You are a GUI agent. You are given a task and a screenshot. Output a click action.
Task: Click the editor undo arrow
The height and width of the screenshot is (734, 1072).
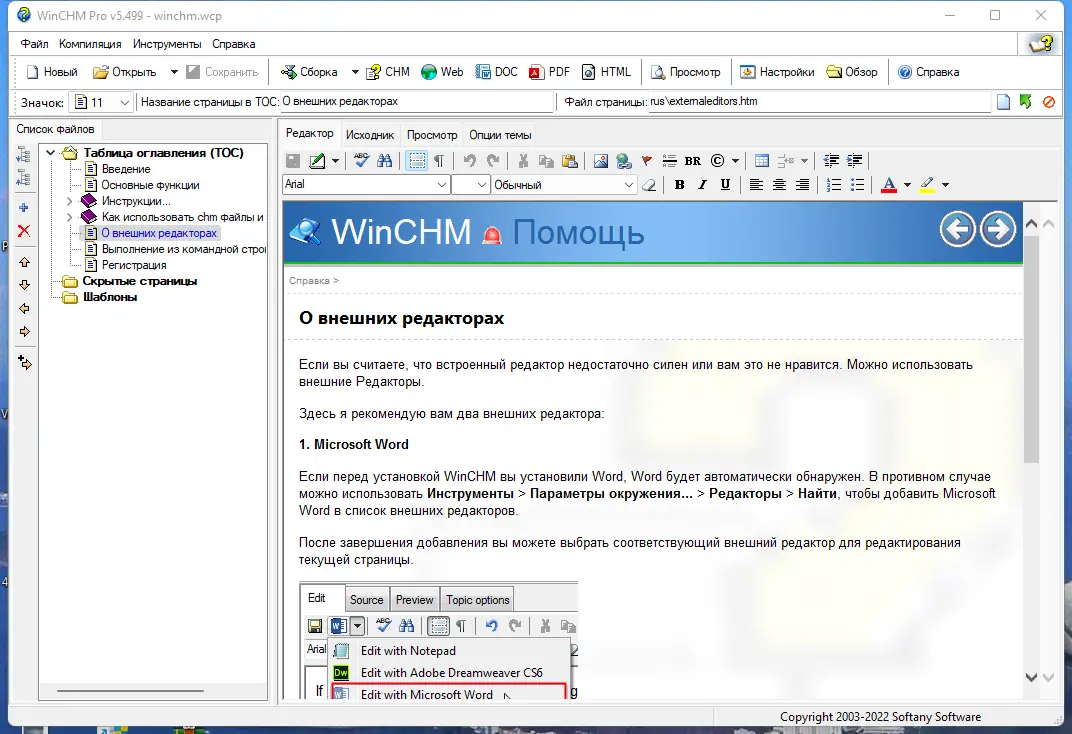(469, 161)
